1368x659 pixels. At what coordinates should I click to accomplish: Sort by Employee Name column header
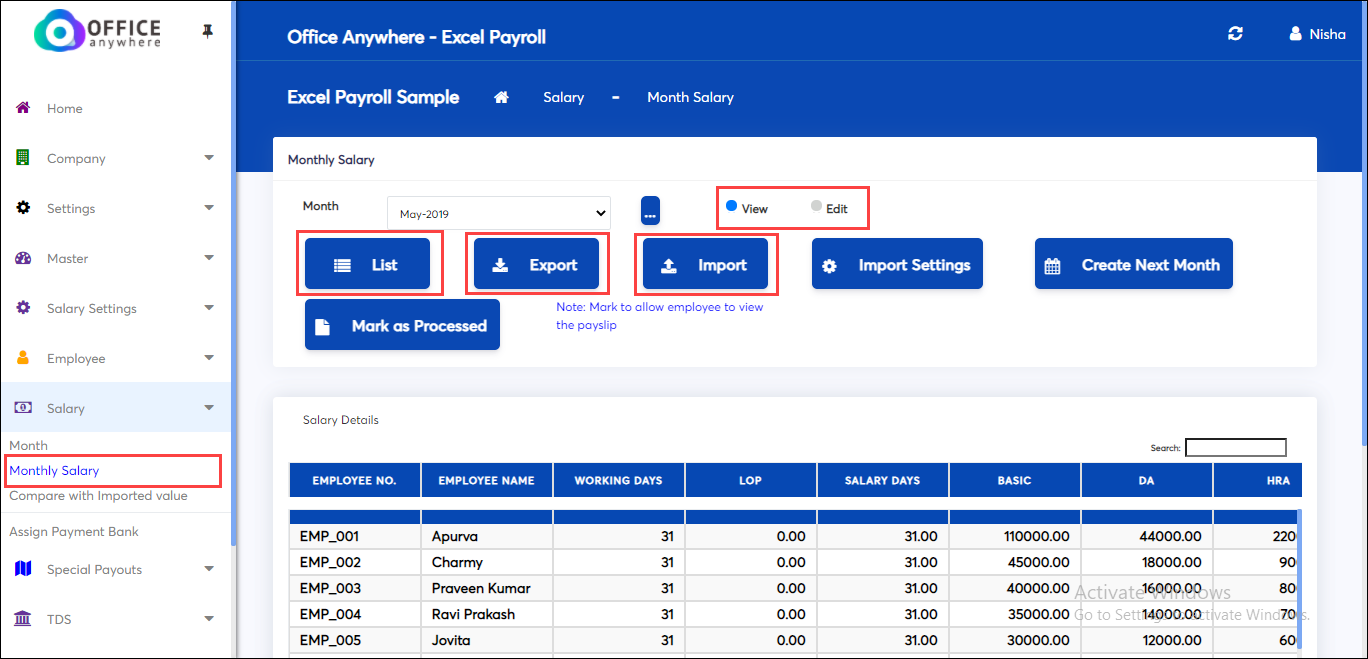[x=487, y=480]
